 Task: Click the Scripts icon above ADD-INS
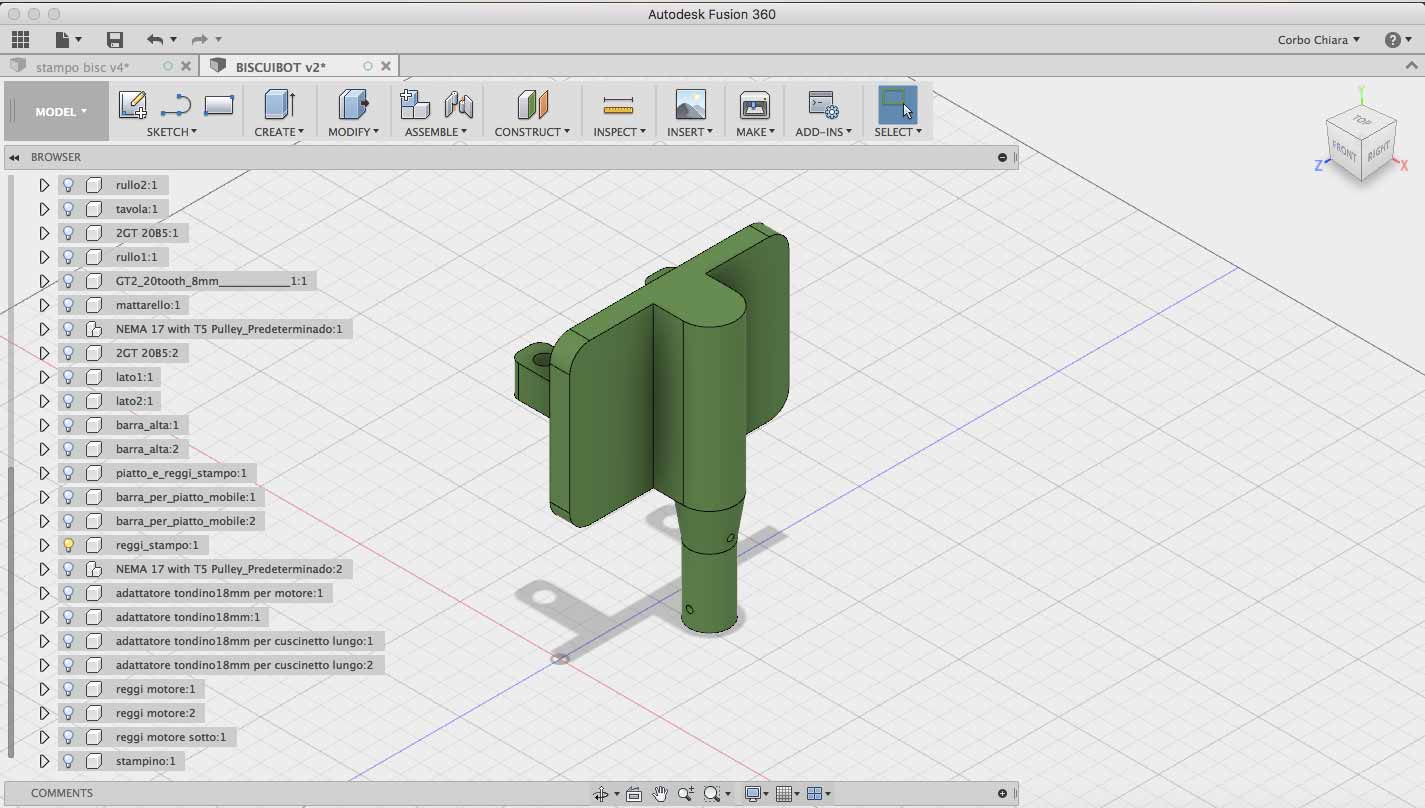coord(823,105)
